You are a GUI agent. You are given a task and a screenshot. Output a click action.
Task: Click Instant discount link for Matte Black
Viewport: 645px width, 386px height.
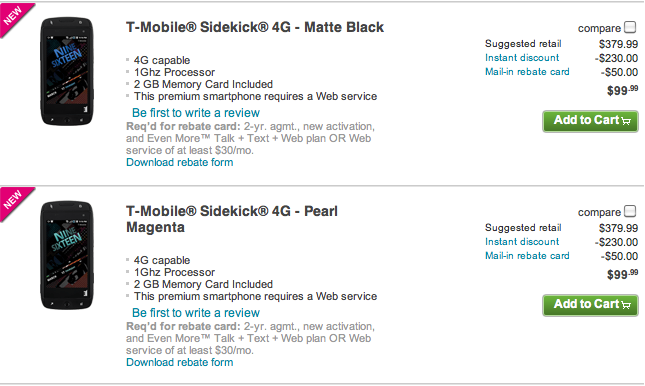click(522, 58)
